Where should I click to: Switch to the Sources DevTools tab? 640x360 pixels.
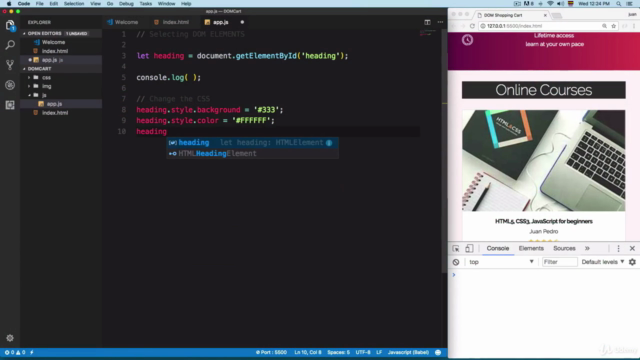tap(564, 248)
